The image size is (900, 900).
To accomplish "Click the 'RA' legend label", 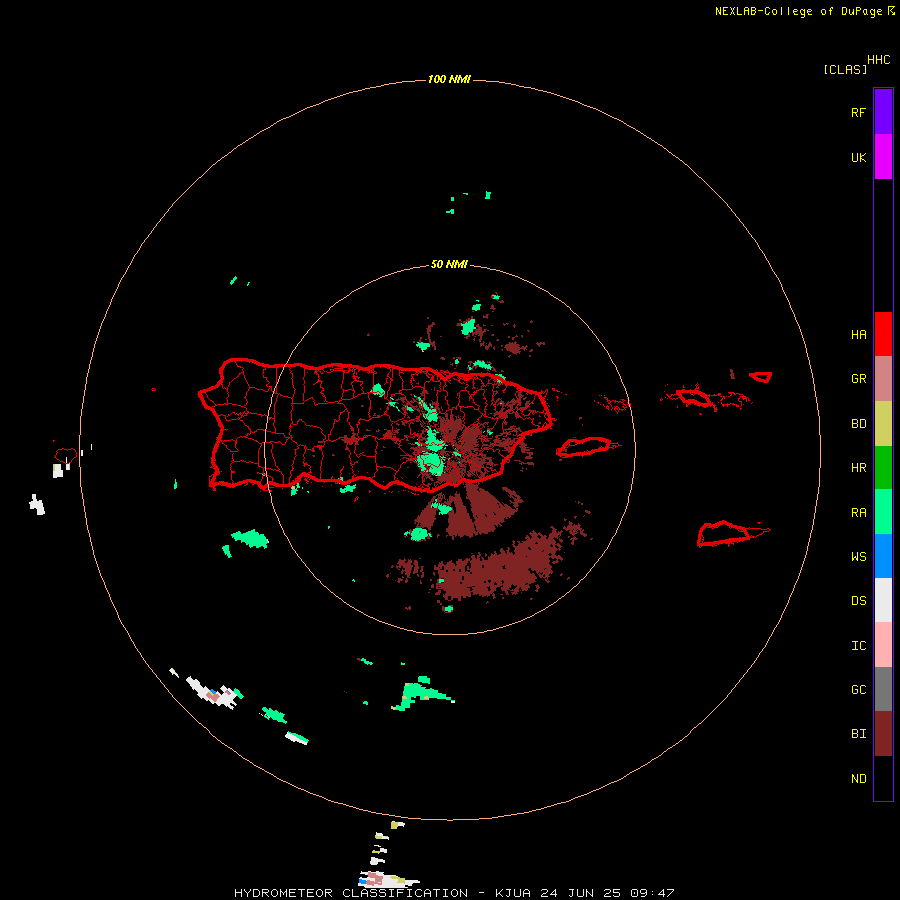I will coord(858,513).
